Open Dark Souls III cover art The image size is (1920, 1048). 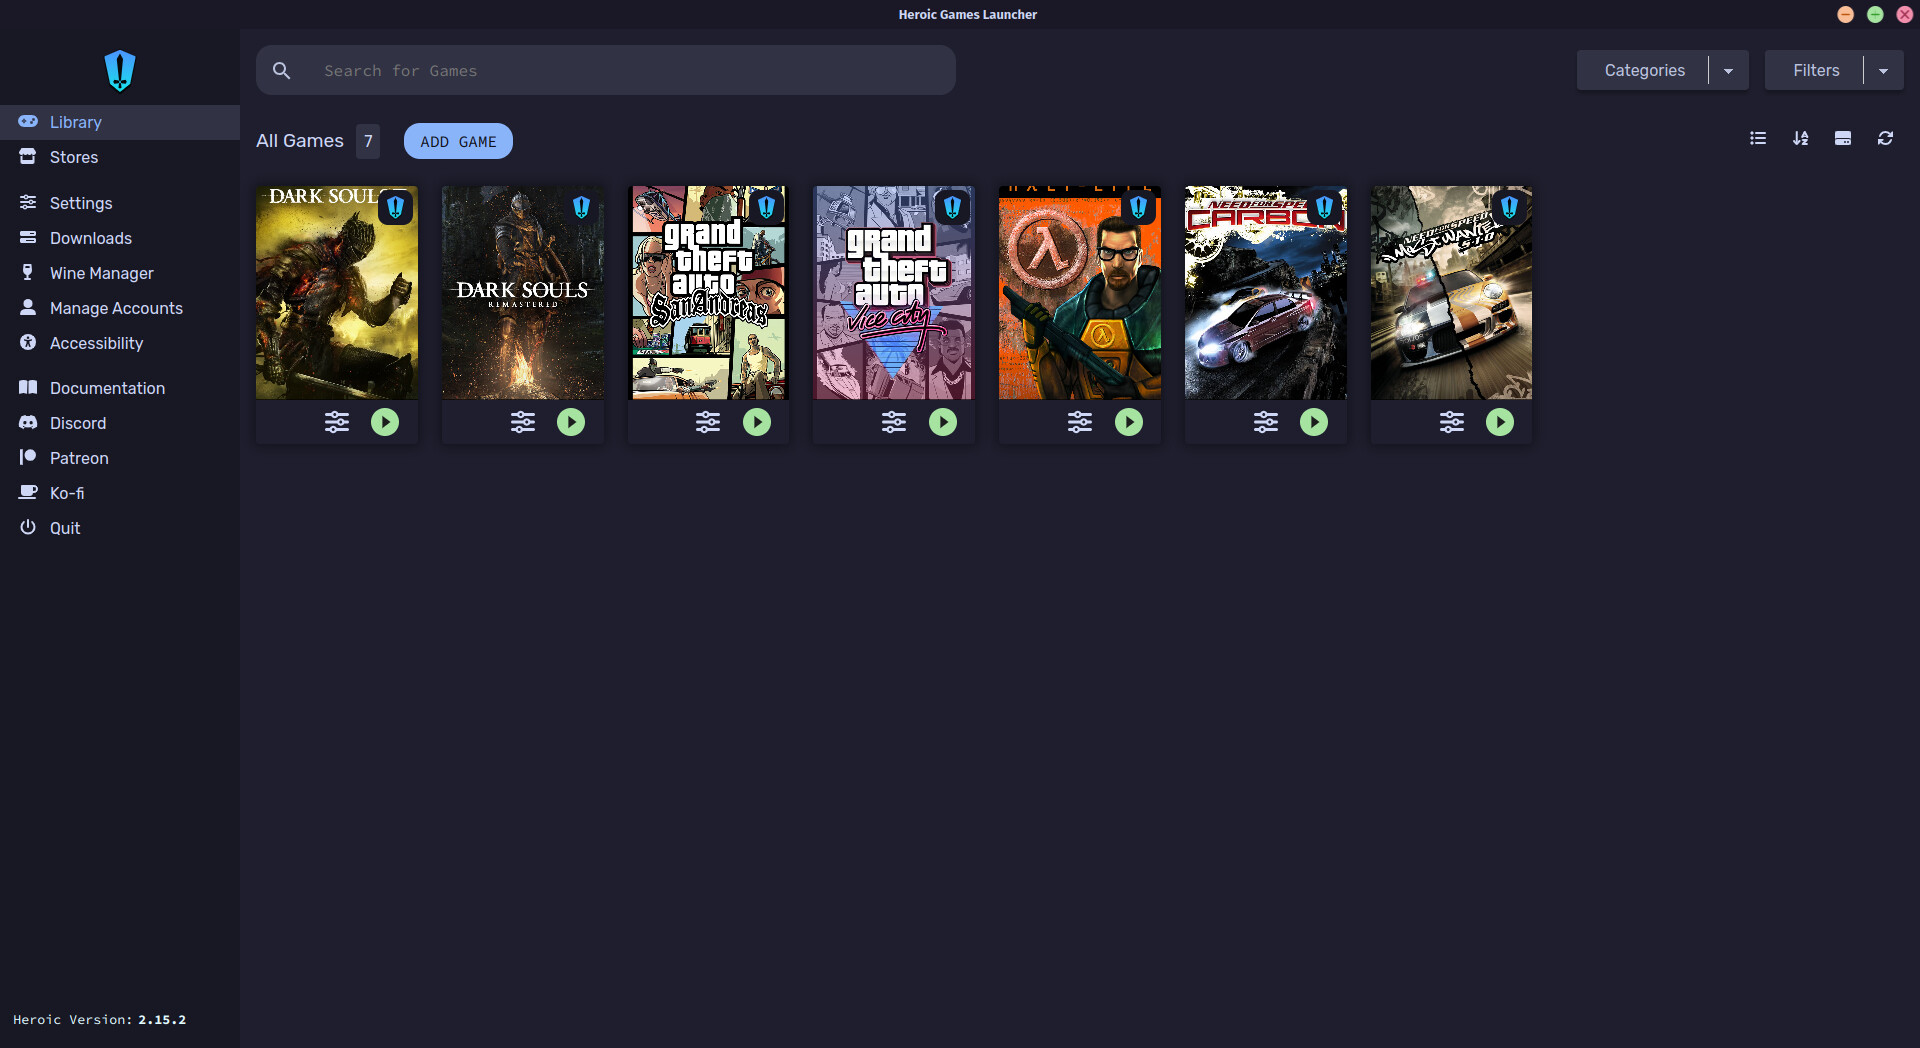[337, 293]
